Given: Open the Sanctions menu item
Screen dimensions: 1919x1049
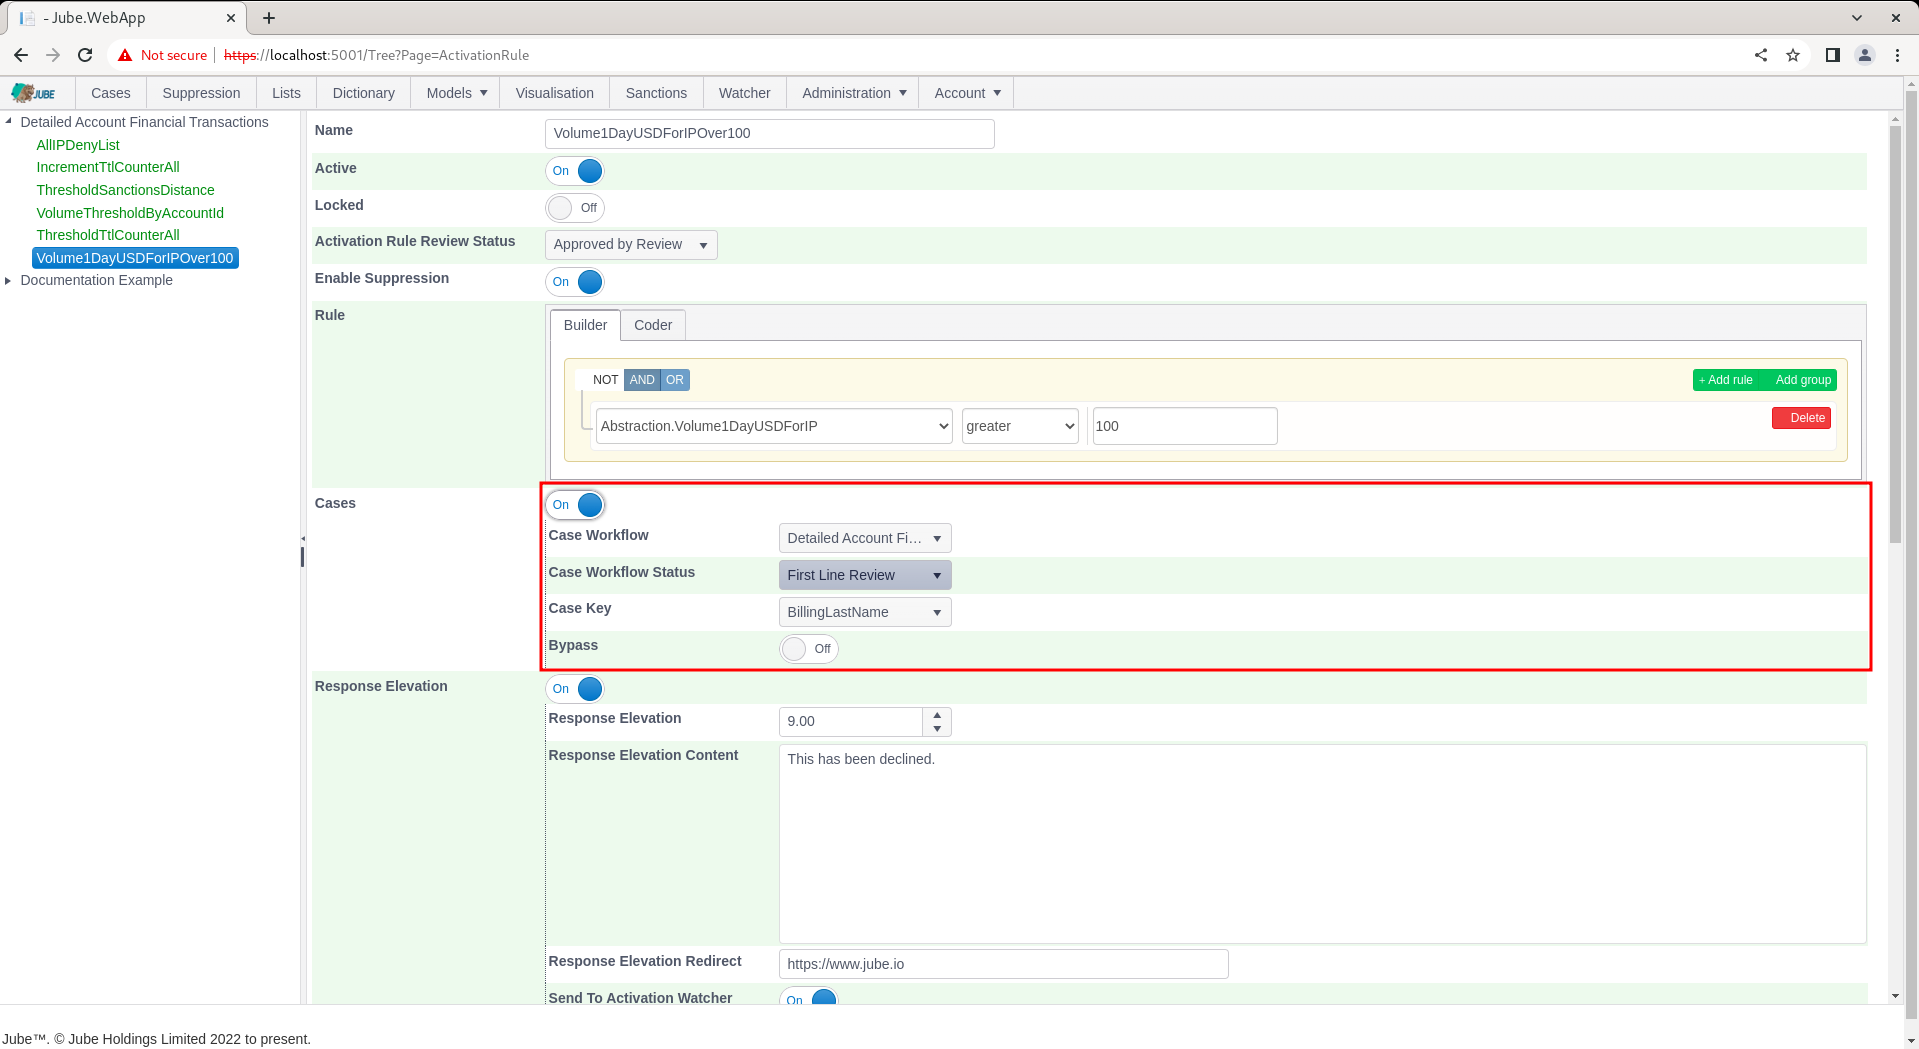Looking at the screenshot, I should tap(656, 93).
